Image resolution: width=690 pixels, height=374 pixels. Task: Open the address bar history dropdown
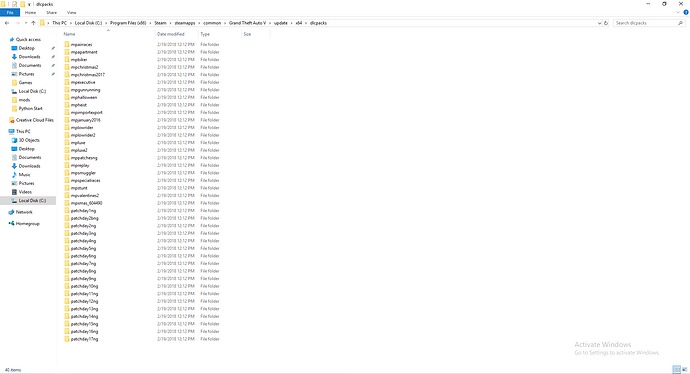click(x=599, y=23)
